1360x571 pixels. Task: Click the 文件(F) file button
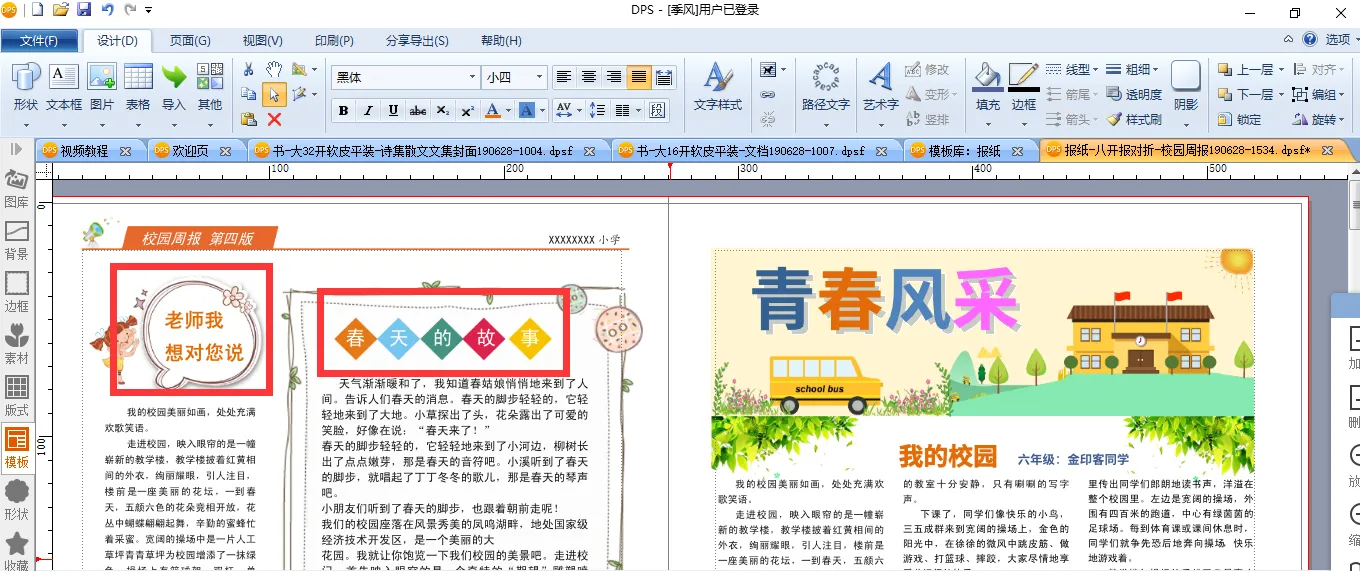(39, 41)
